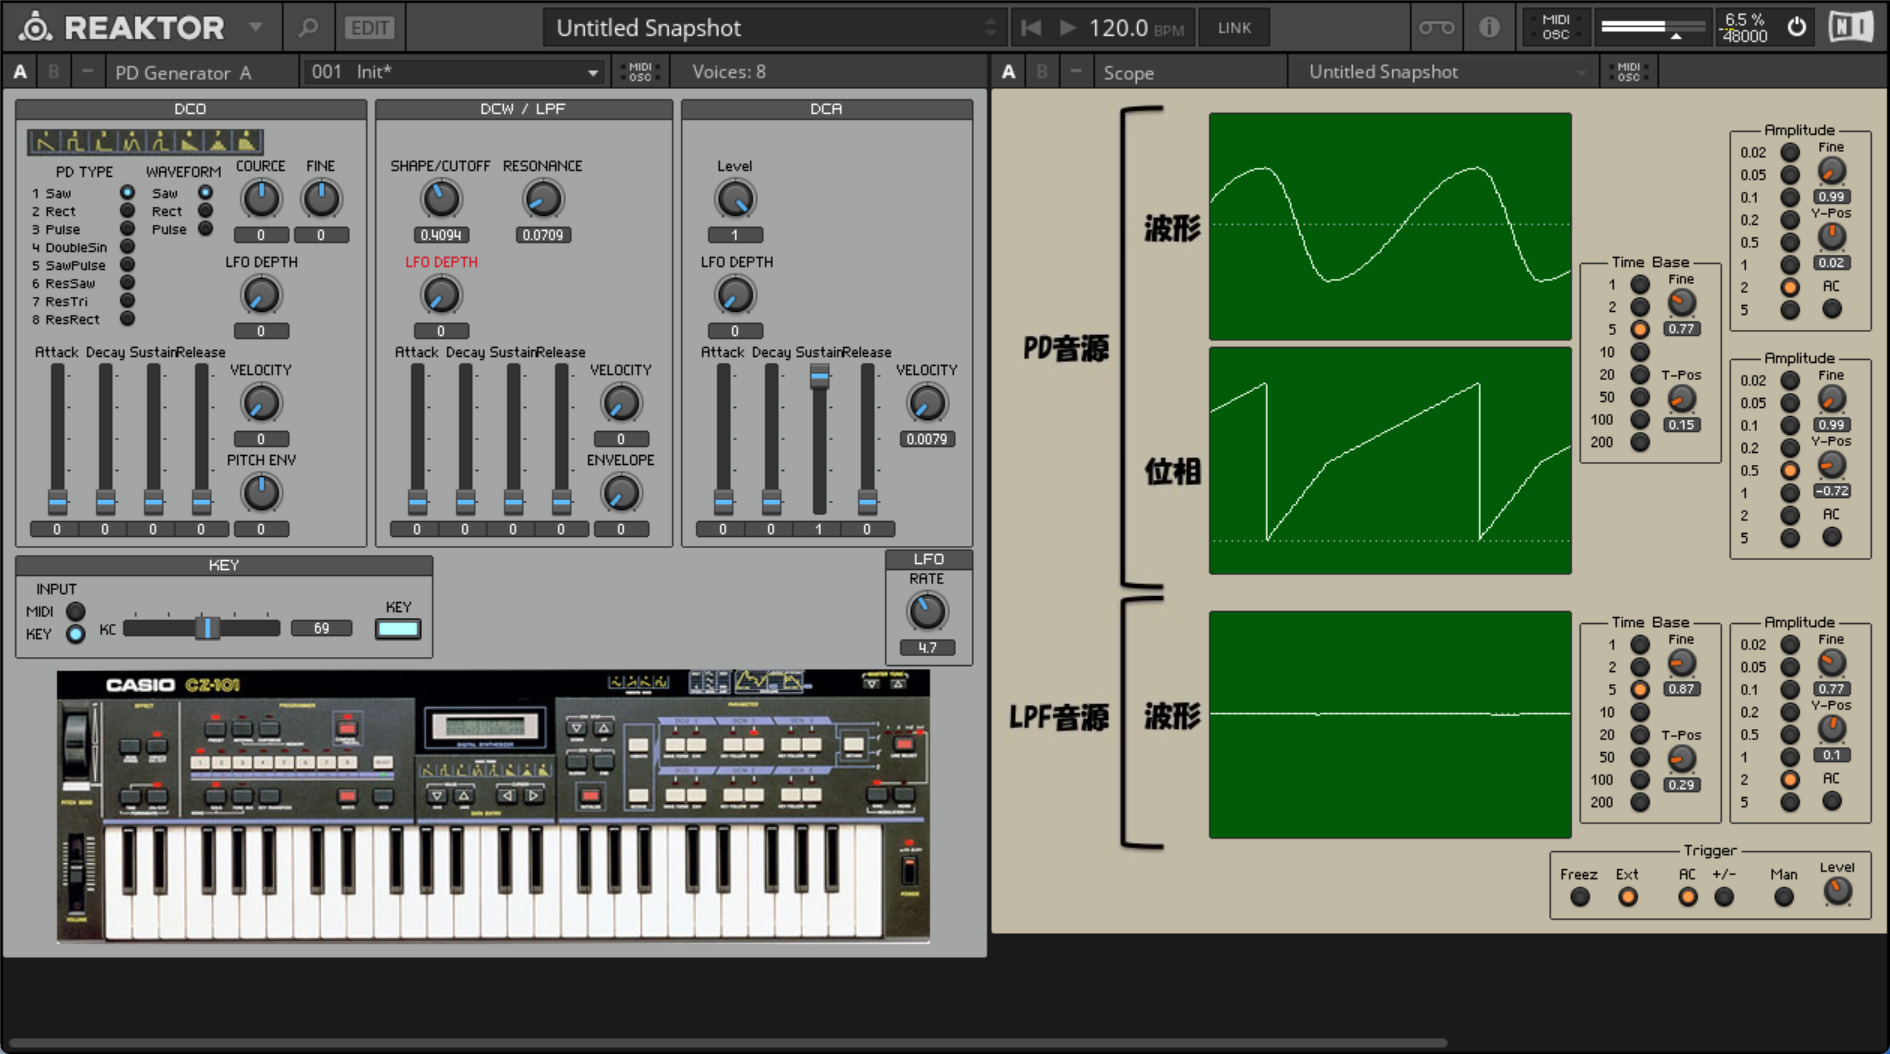Toggle the LINK button
The width and height of the screenshot is (1890, 1054).
[1234, 28]
